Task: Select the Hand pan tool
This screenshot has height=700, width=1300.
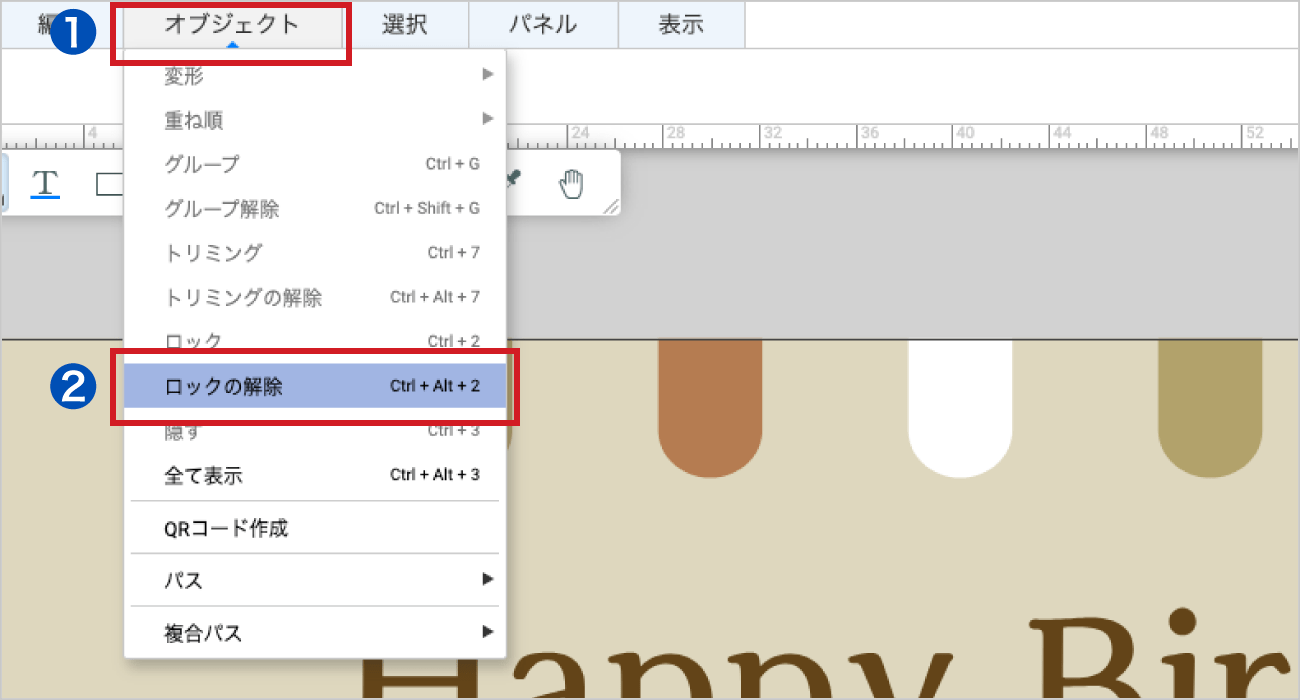Action: click(571, 184)
